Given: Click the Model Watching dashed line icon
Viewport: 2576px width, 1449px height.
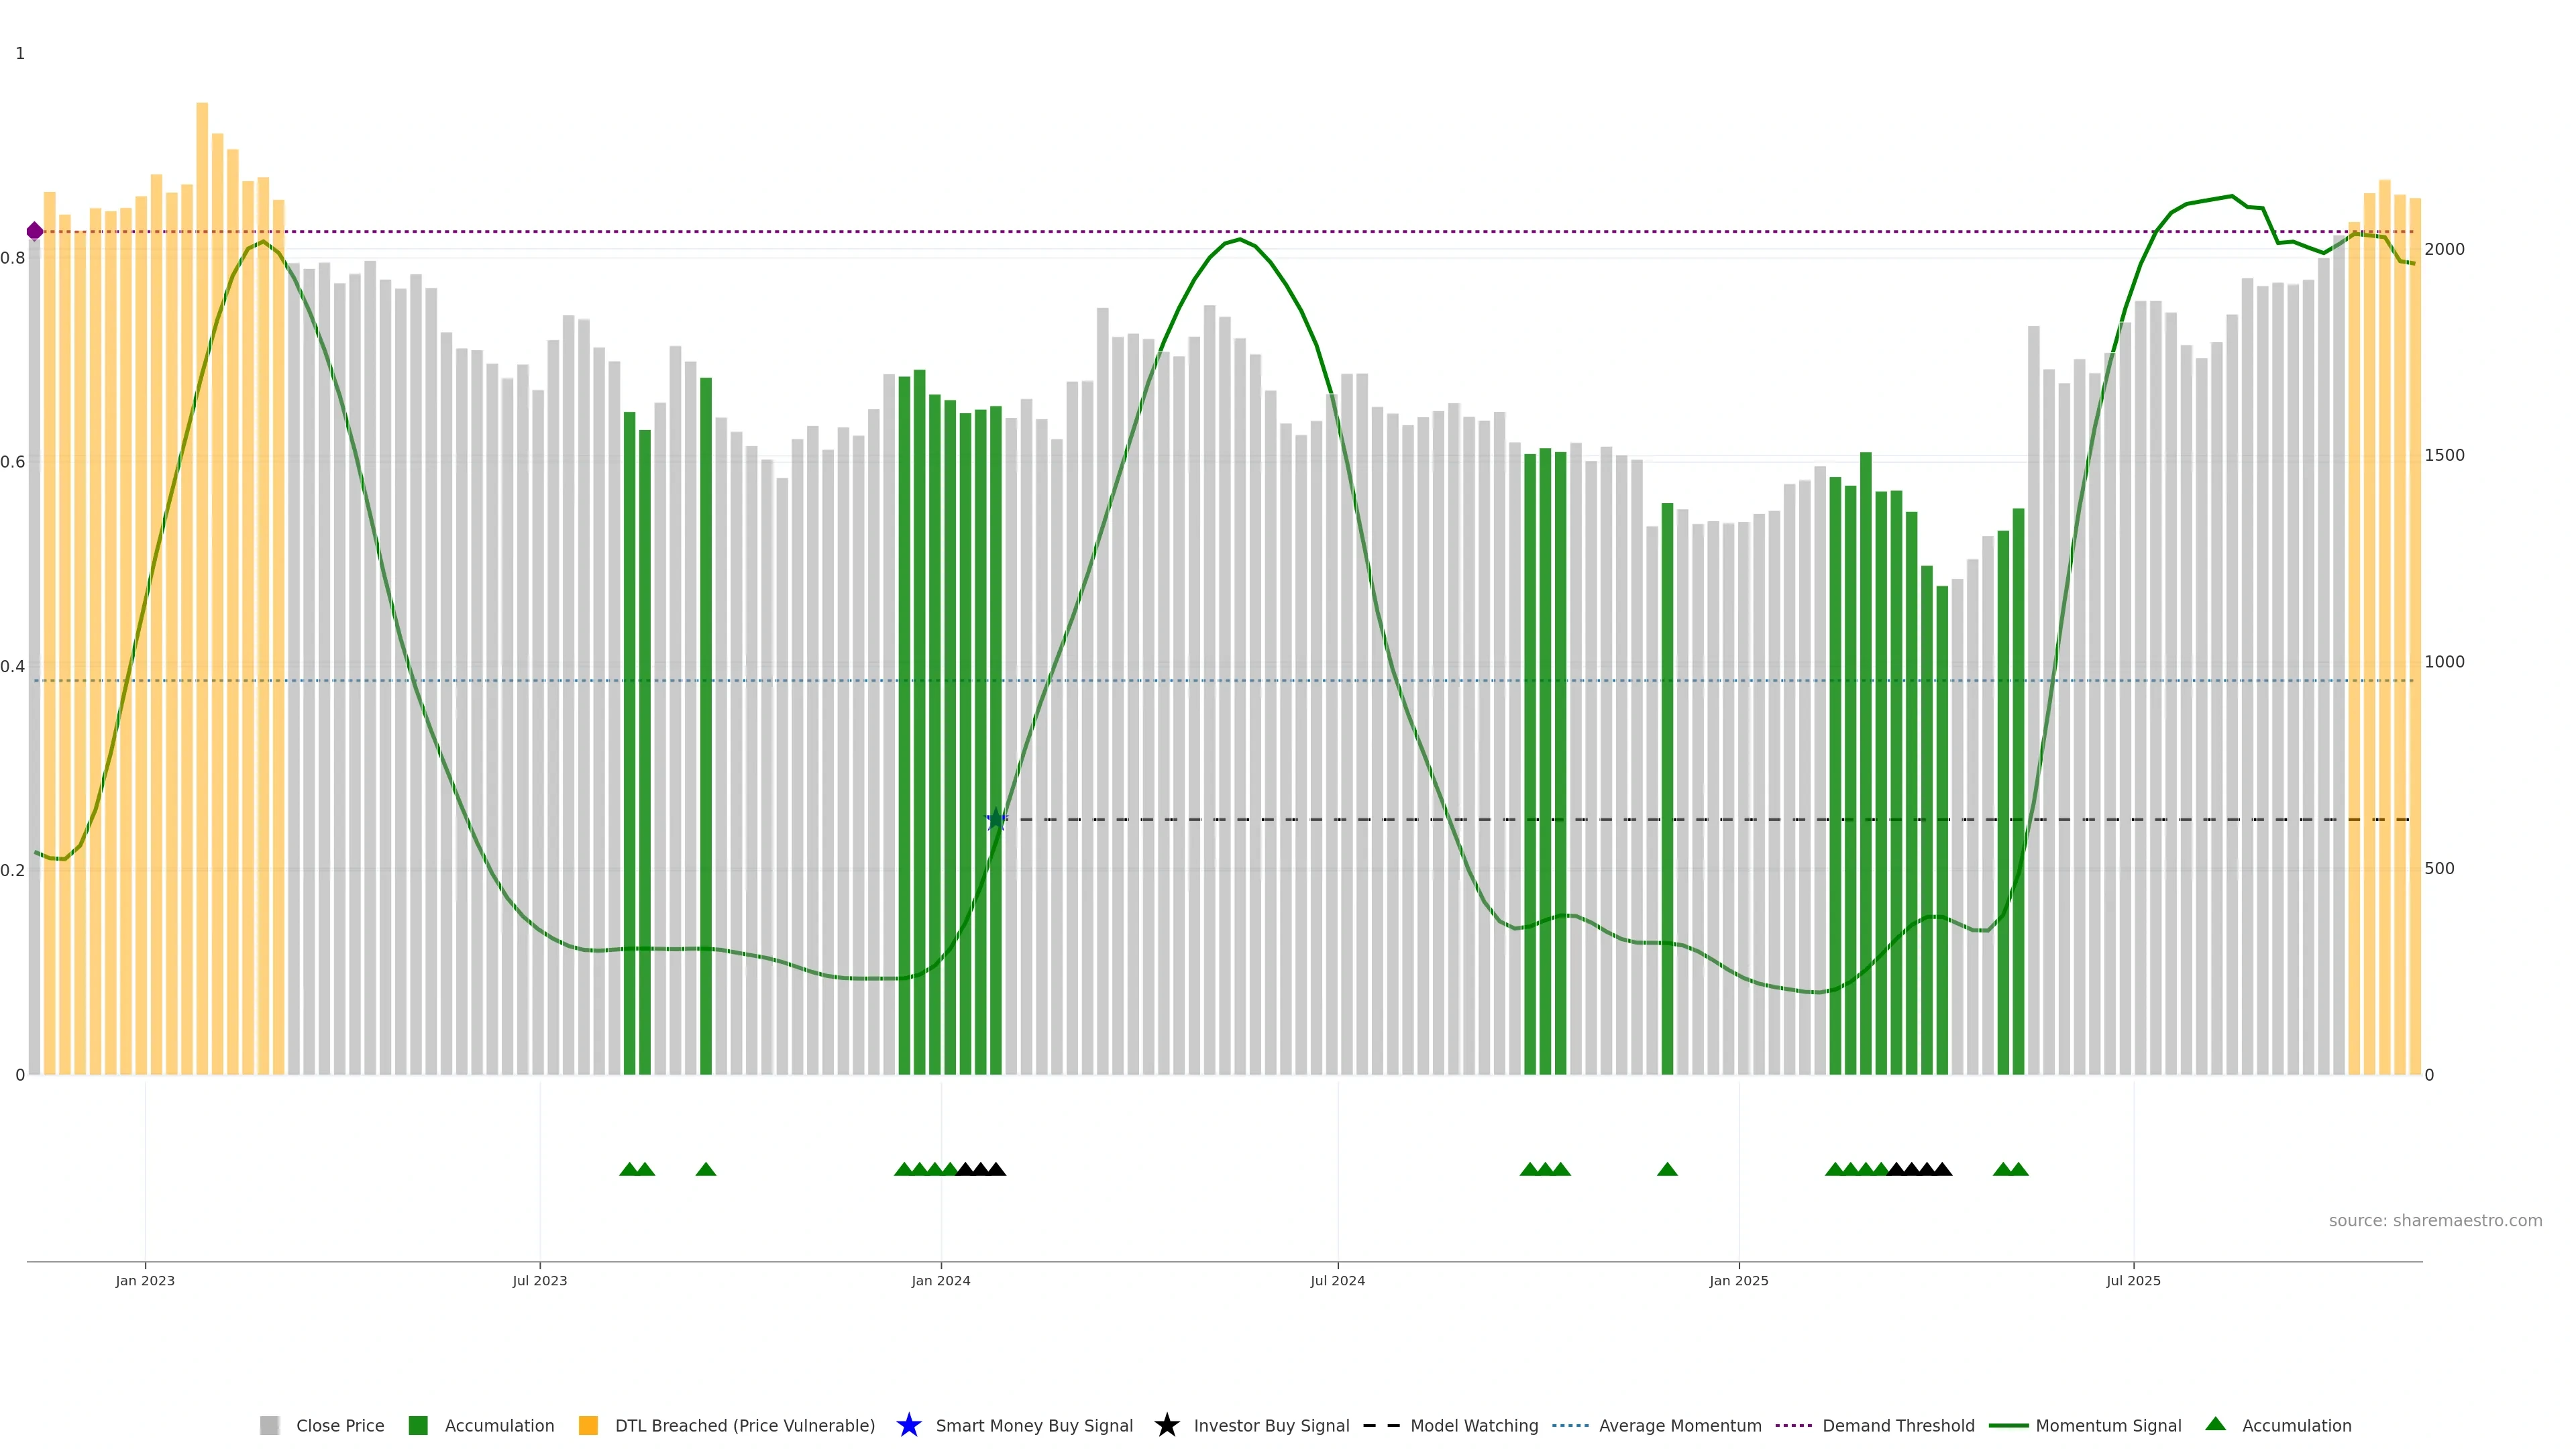Looking at the screenshot, I should tap(1381, 1425).
